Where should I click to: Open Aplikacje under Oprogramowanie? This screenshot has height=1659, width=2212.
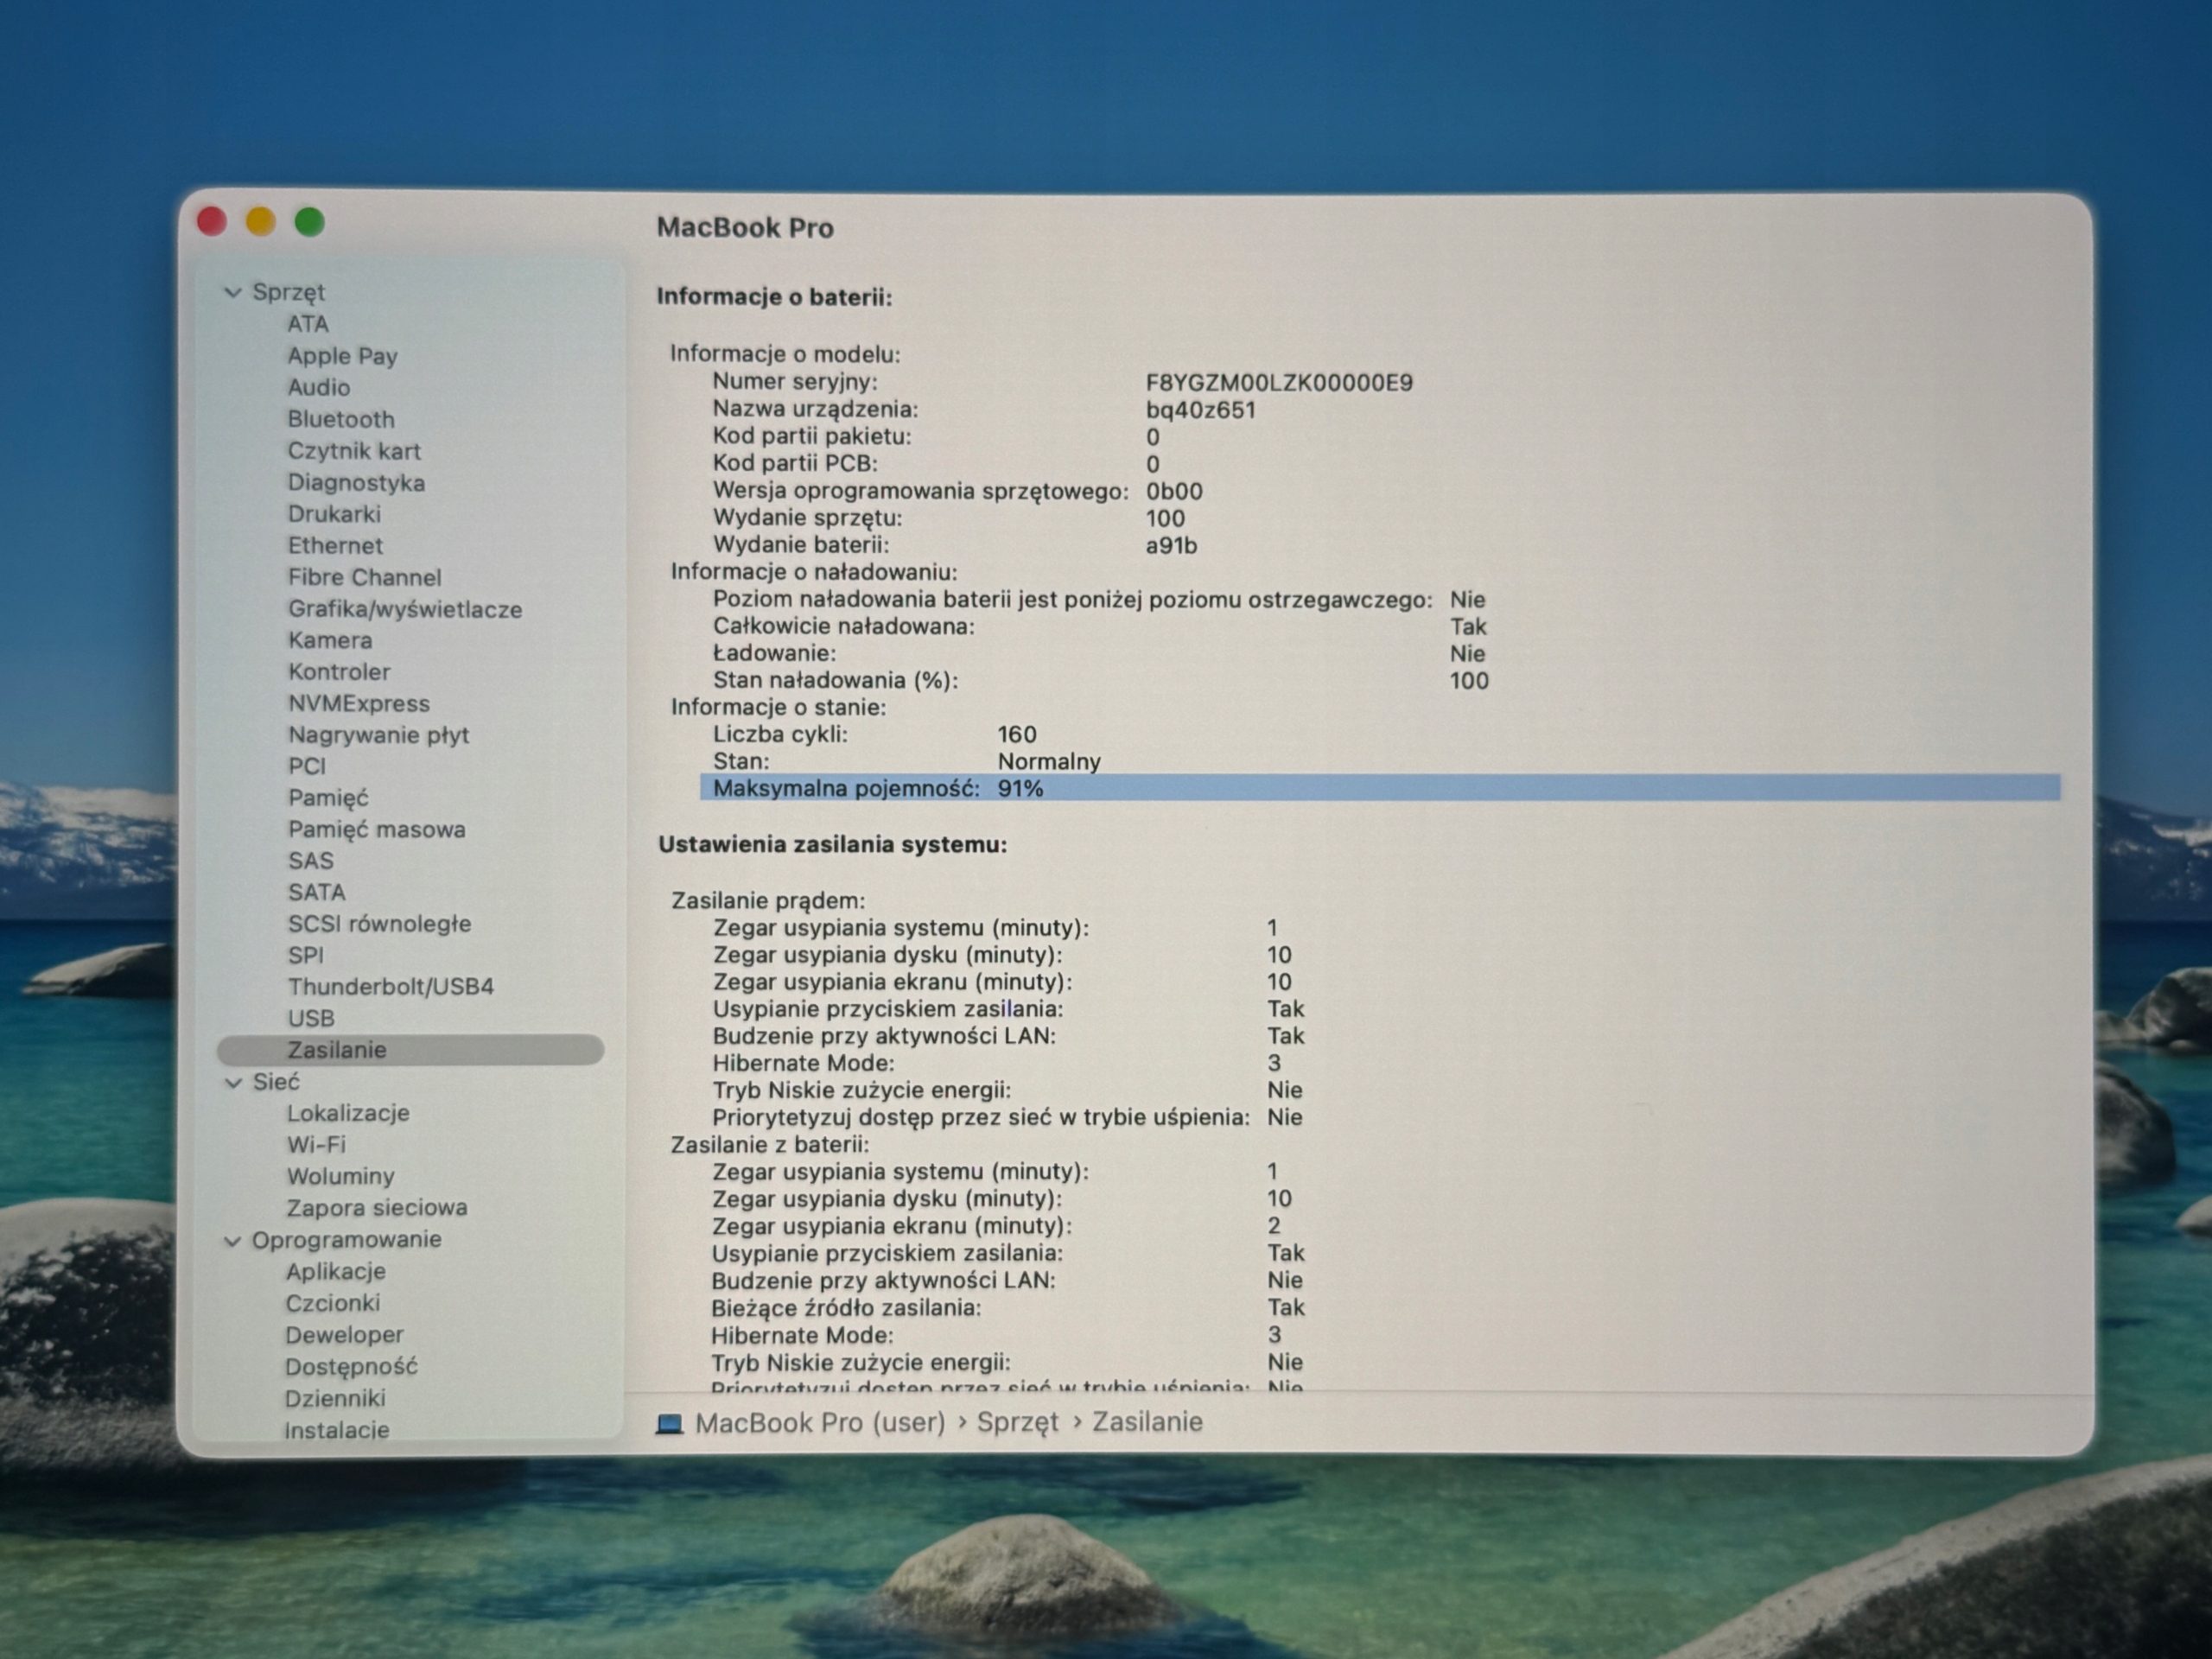(335, 1272)
